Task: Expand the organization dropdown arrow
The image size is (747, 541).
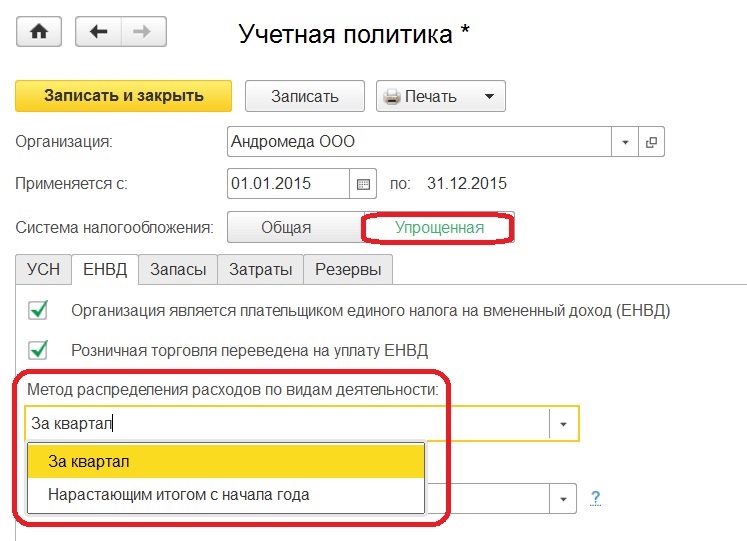Action: pos(625,141)
